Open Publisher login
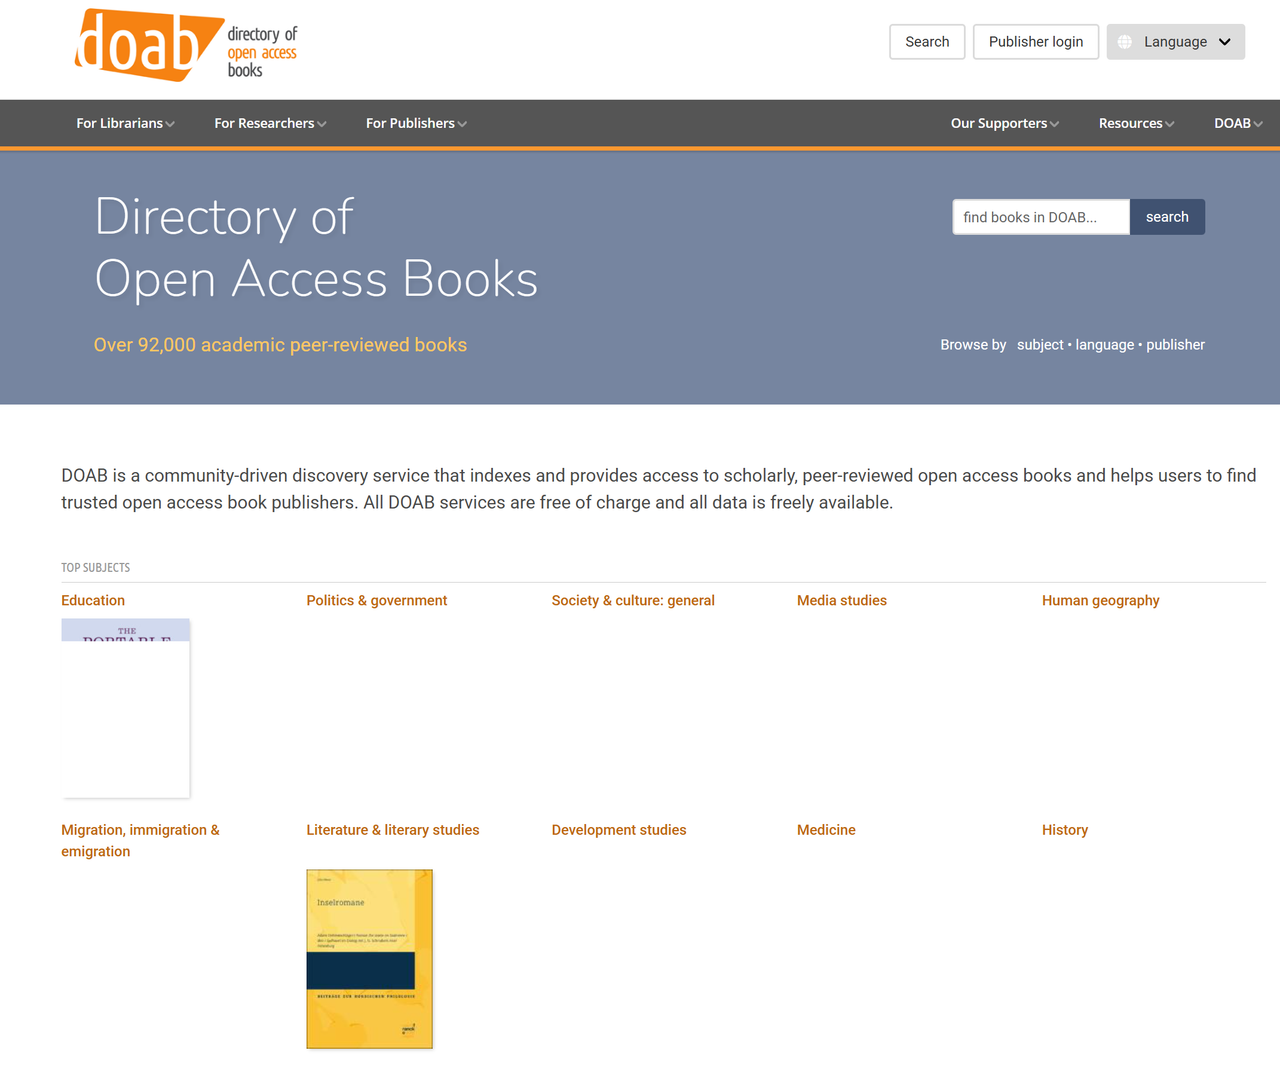The image size is (1280, 1075). click(1036, 42)
